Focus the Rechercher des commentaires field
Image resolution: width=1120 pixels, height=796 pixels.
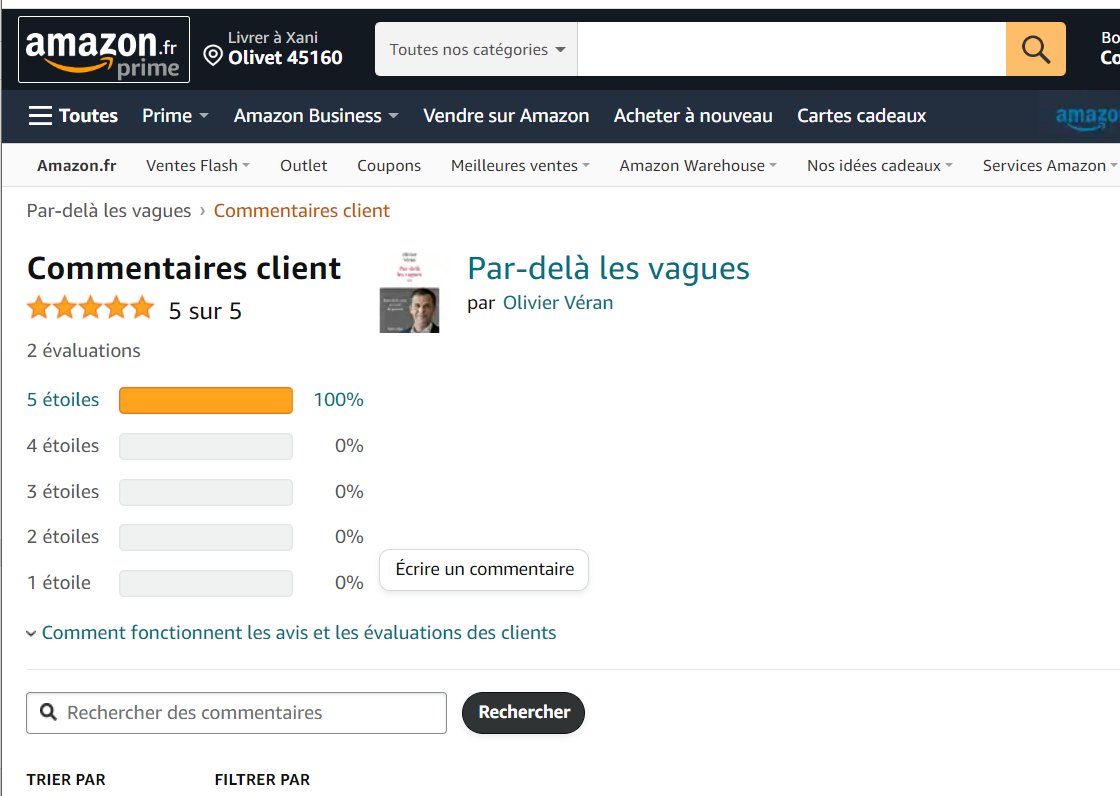click(x=236, y=712)
